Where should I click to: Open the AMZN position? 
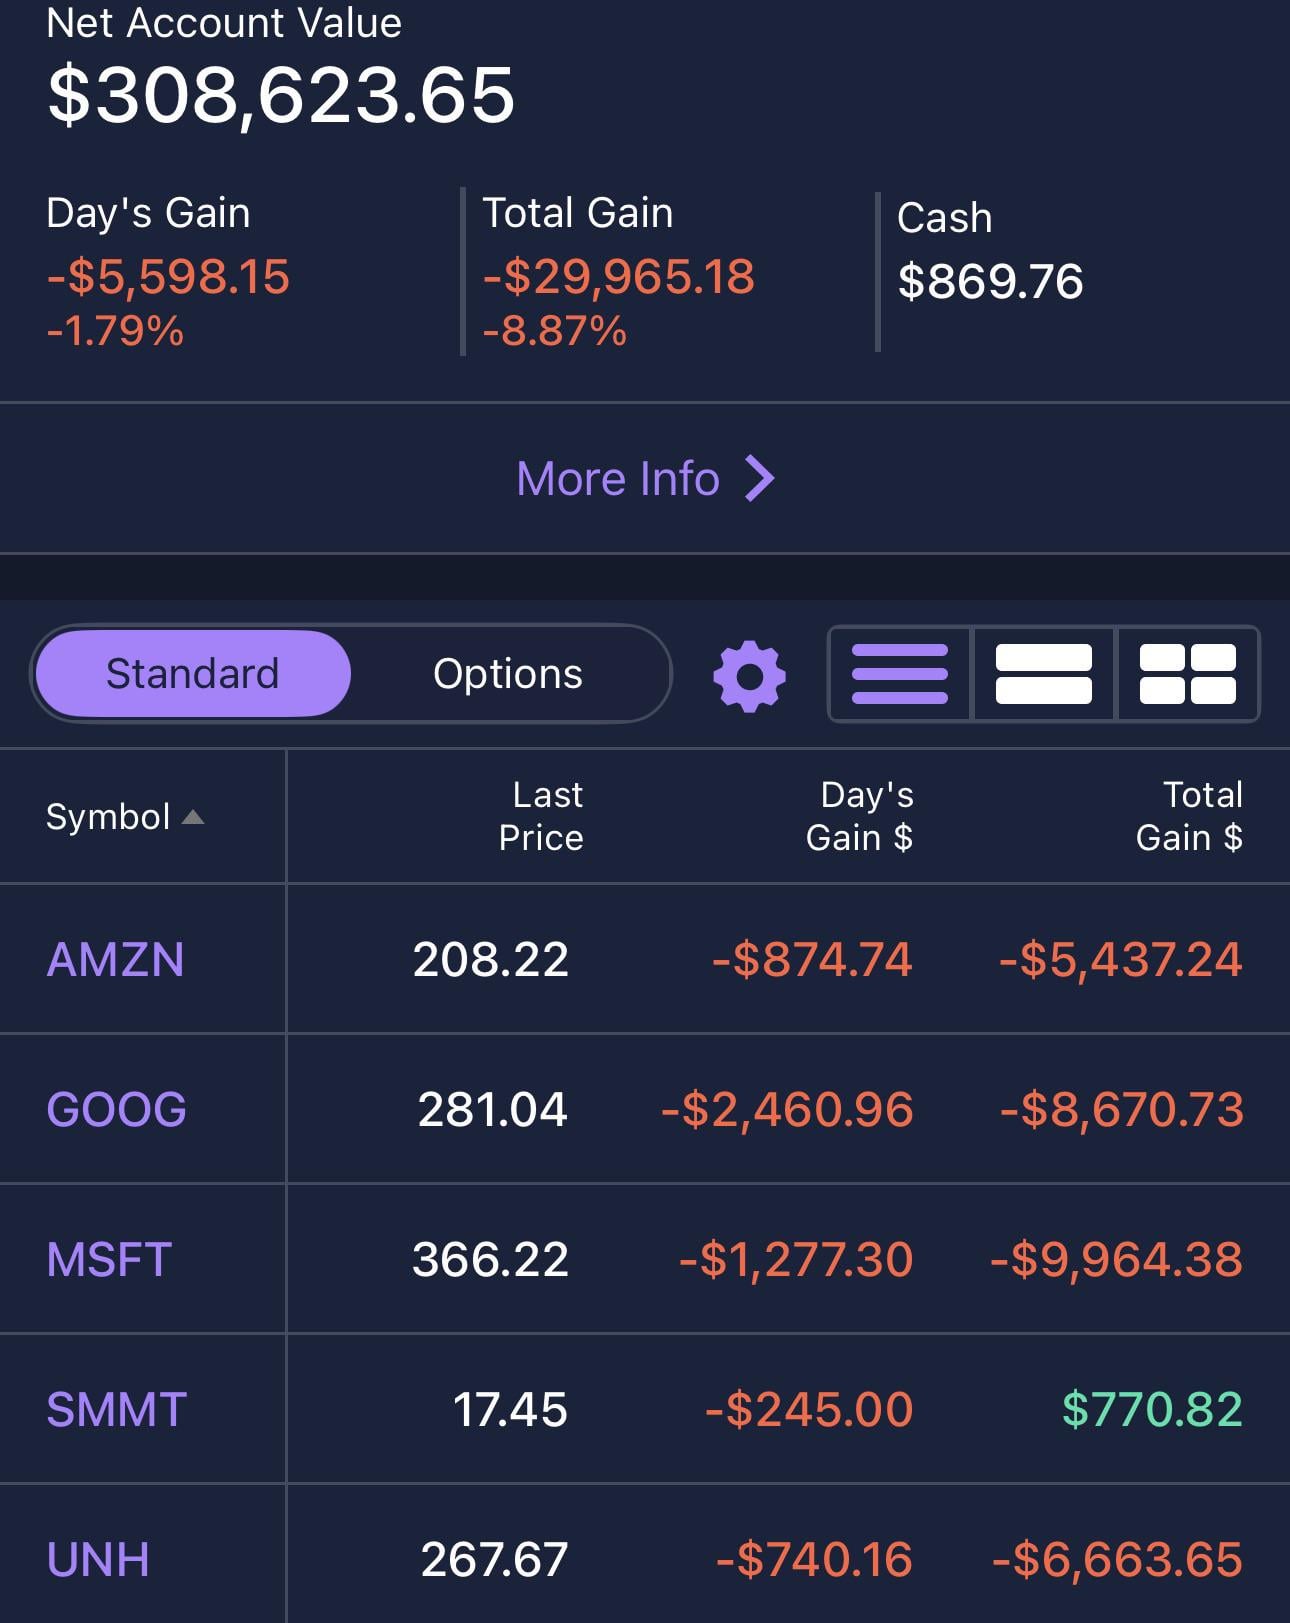tap(116, 960)
